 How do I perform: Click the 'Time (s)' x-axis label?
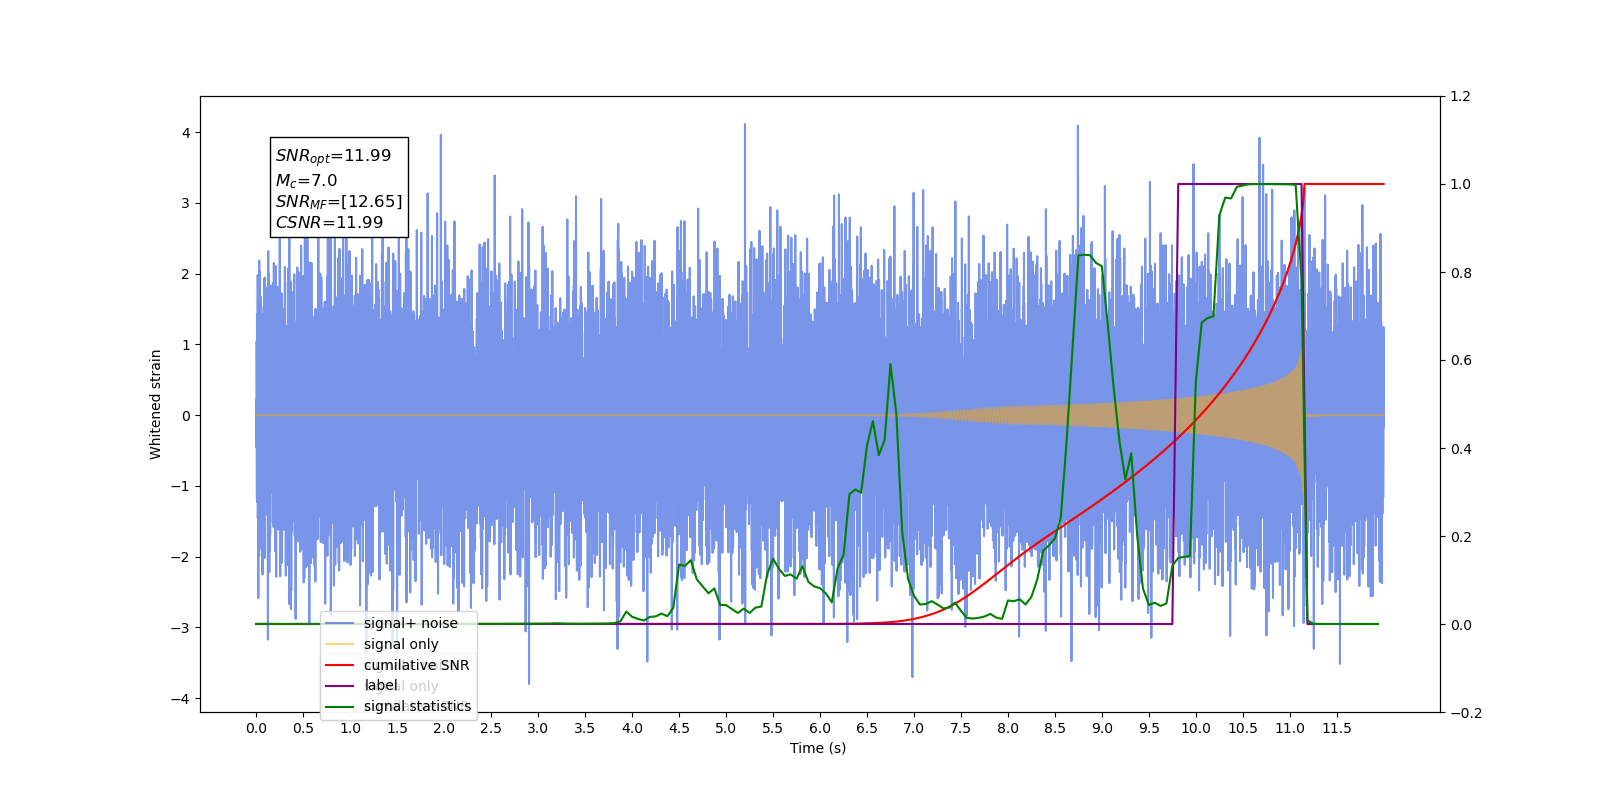point(818,748)
